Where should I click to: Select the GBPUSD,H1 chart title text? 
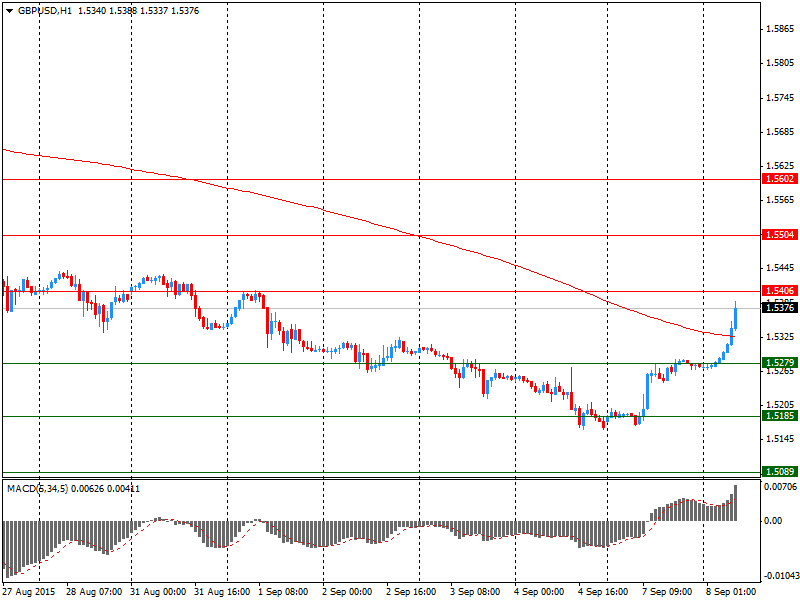point(45,11)
